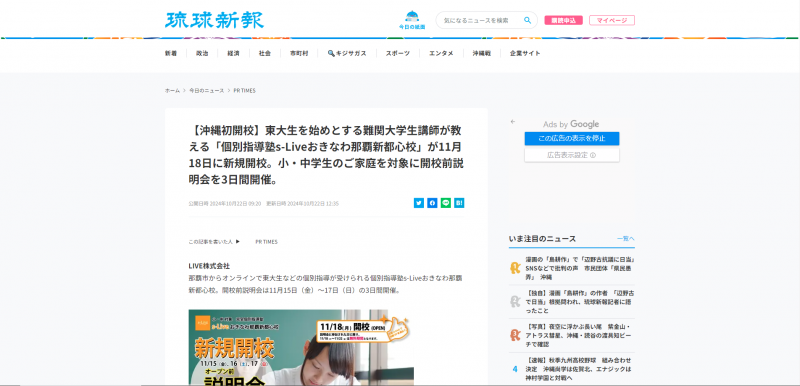This screenshot has width=800, height=386.
Task: Open today's newspaper icon in header
Action: point(412,20)
